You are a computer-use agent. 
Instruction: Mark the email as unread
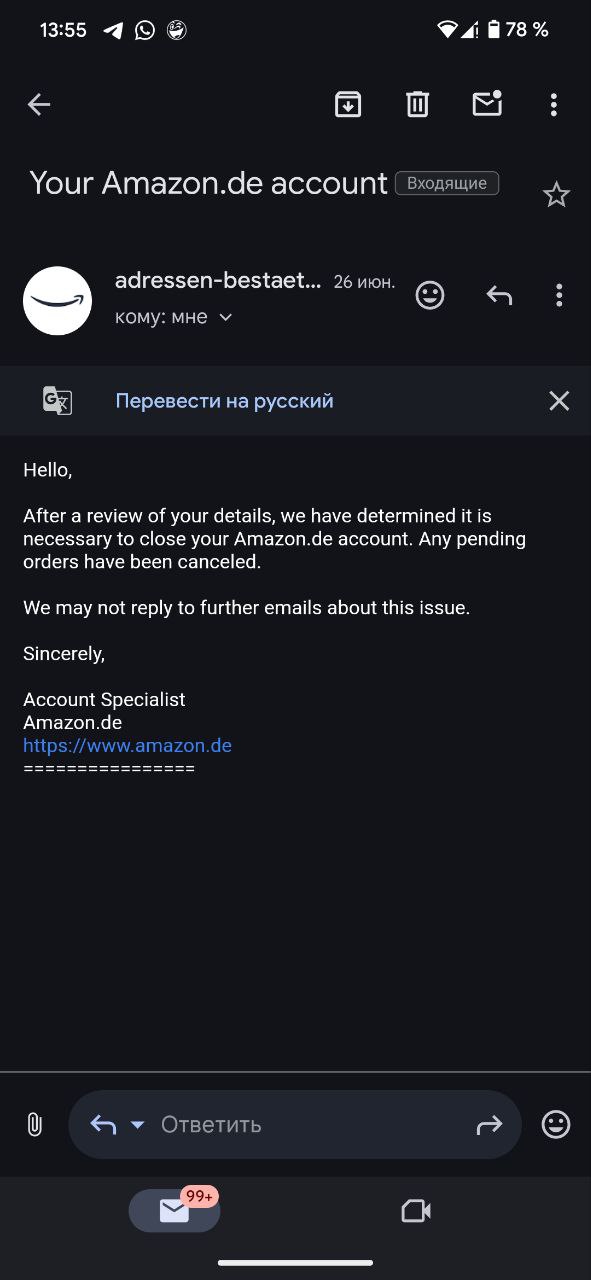click(x=487, y=103)
